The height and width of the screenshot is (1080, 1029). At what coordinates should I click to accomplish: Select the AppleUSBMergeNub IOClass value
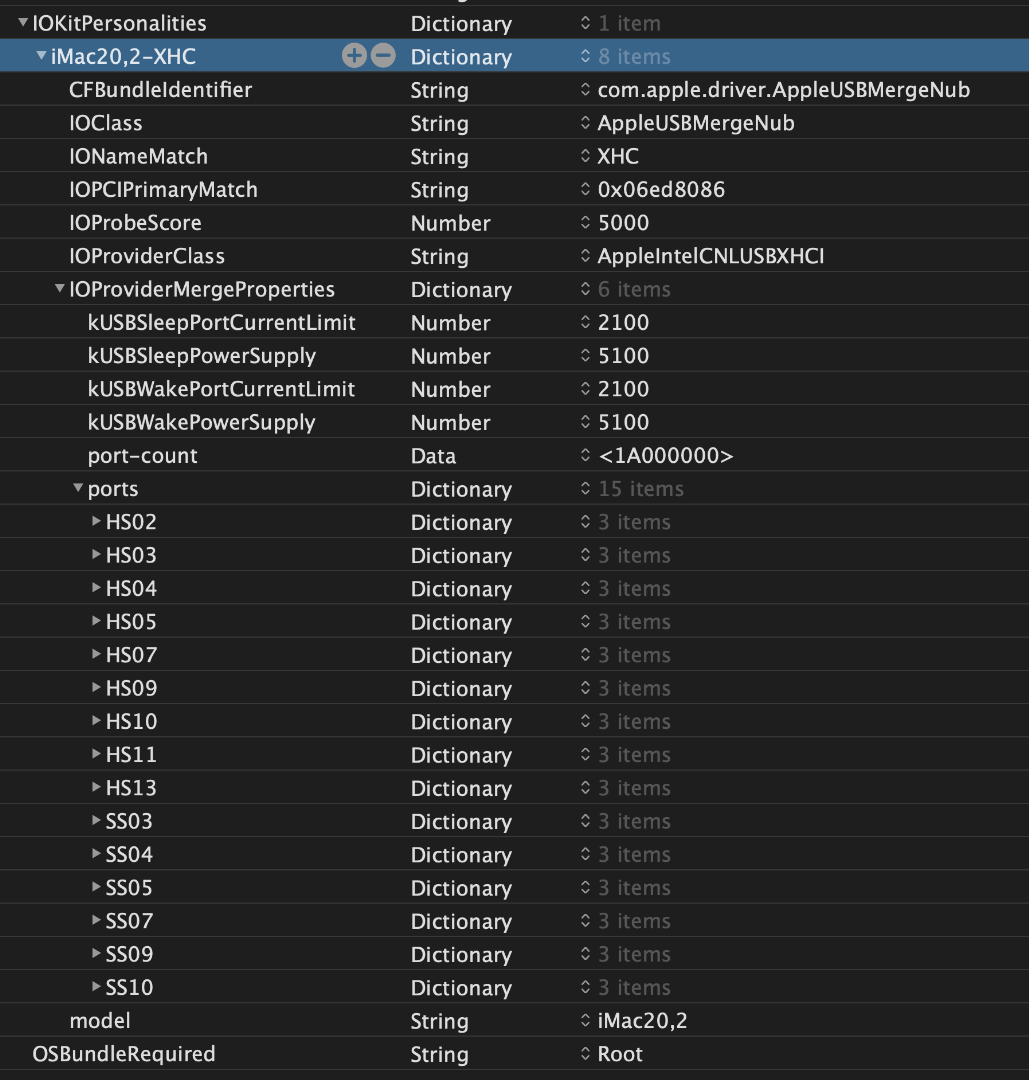point(696,123)
